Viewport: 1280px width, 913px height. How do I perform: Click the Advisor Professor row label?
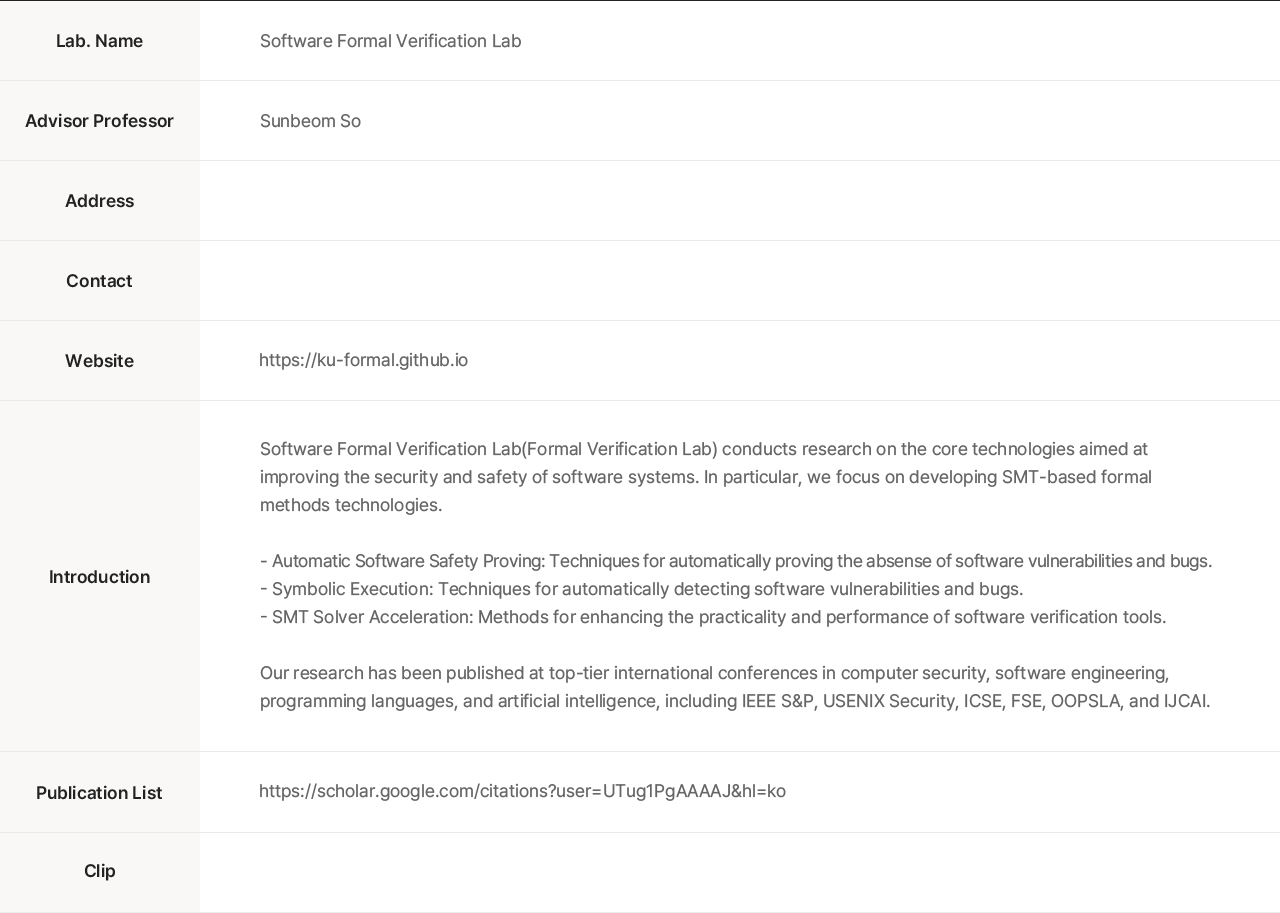99,121
